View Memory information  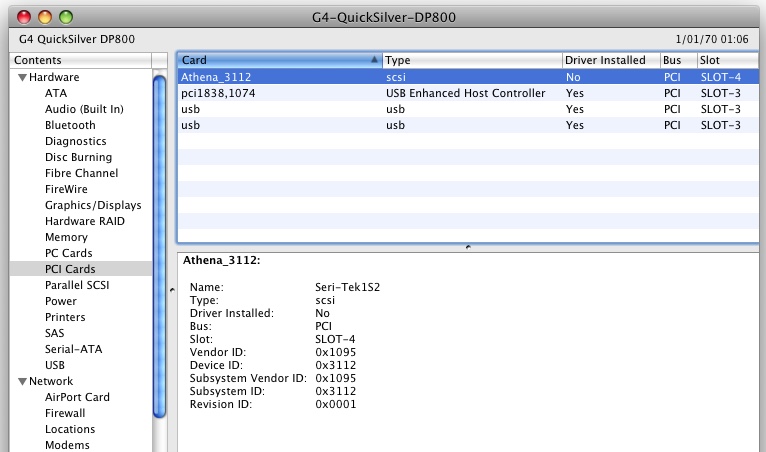(66, 237)
